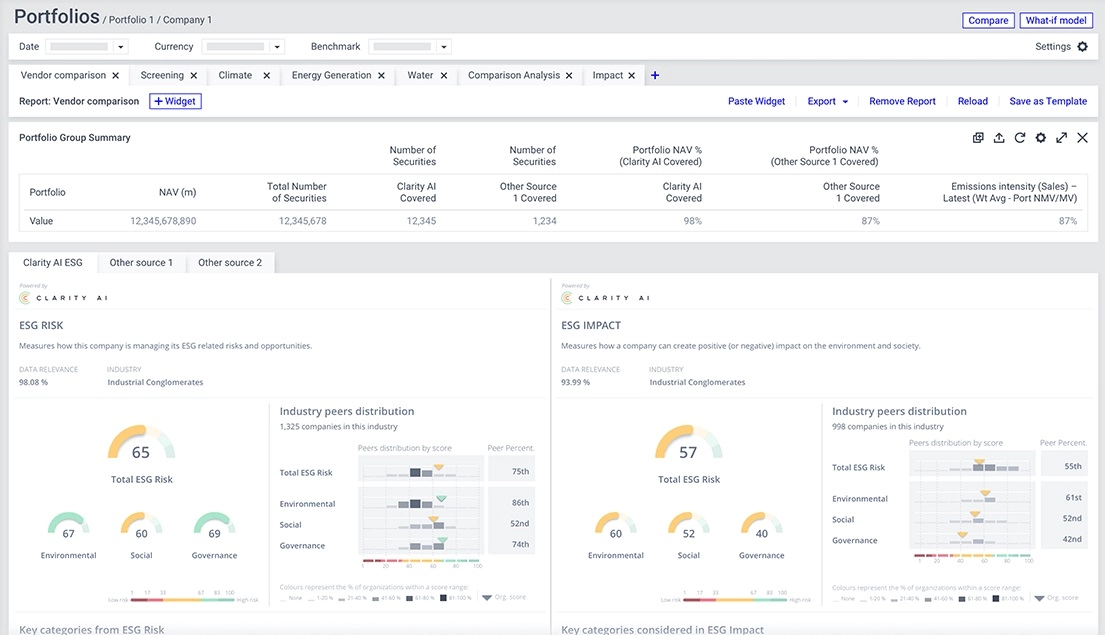
Task: Click the duplicate widget icon in Portfolio Group Summary
Action: click(978, 138)
